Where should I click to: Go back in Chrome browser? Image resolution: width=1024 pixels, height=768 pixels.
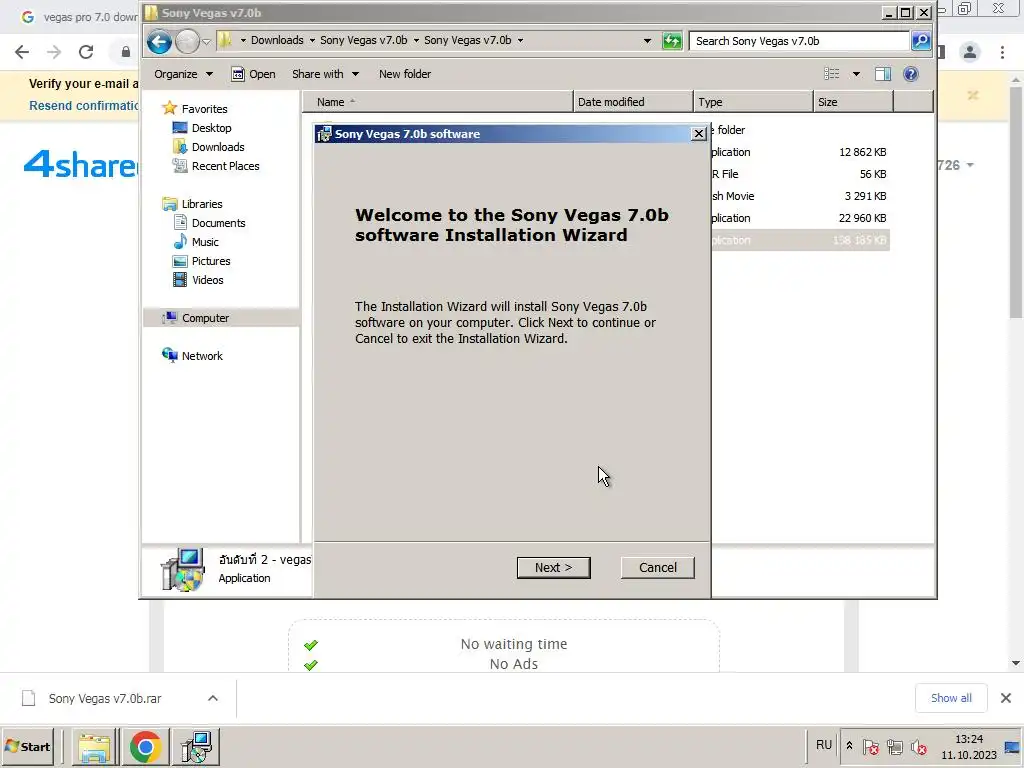(22, 52)
